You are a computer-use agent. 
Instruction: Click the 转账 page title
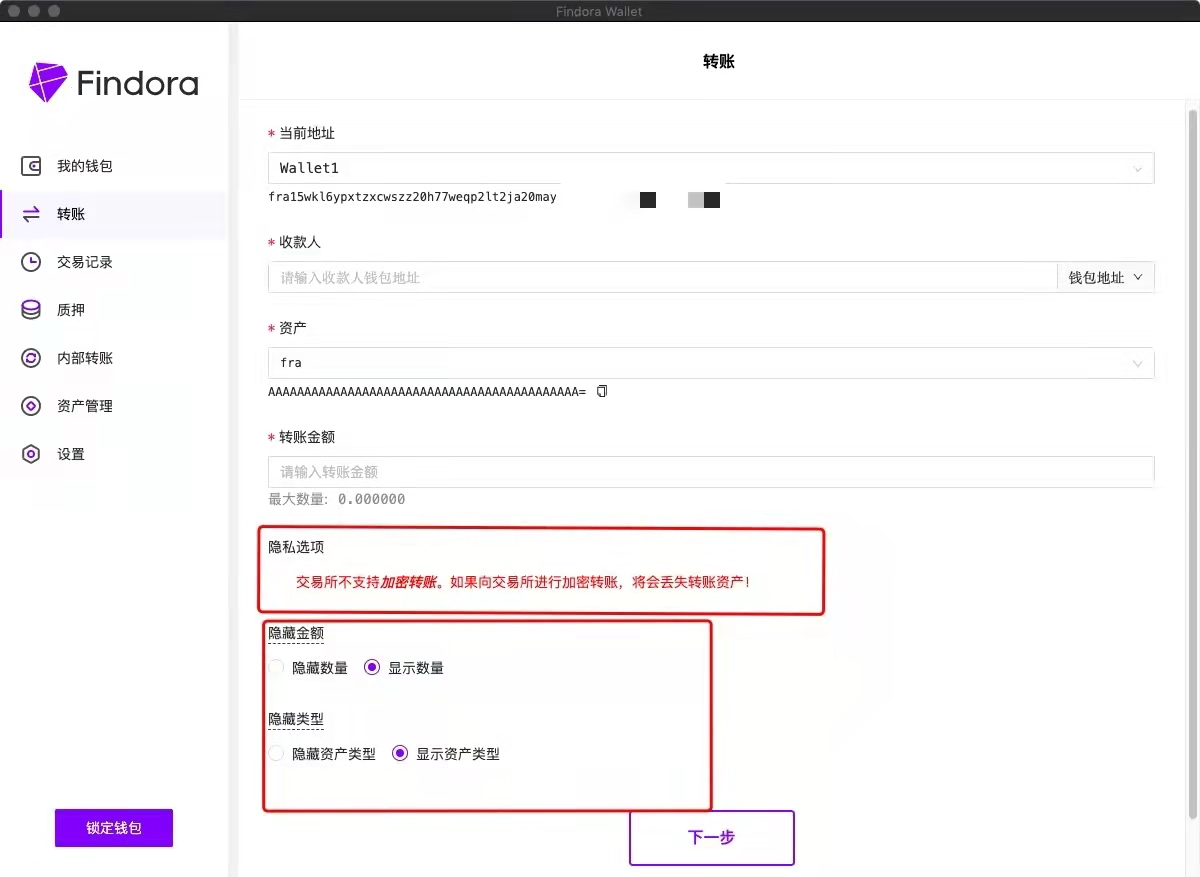point(719,61)
